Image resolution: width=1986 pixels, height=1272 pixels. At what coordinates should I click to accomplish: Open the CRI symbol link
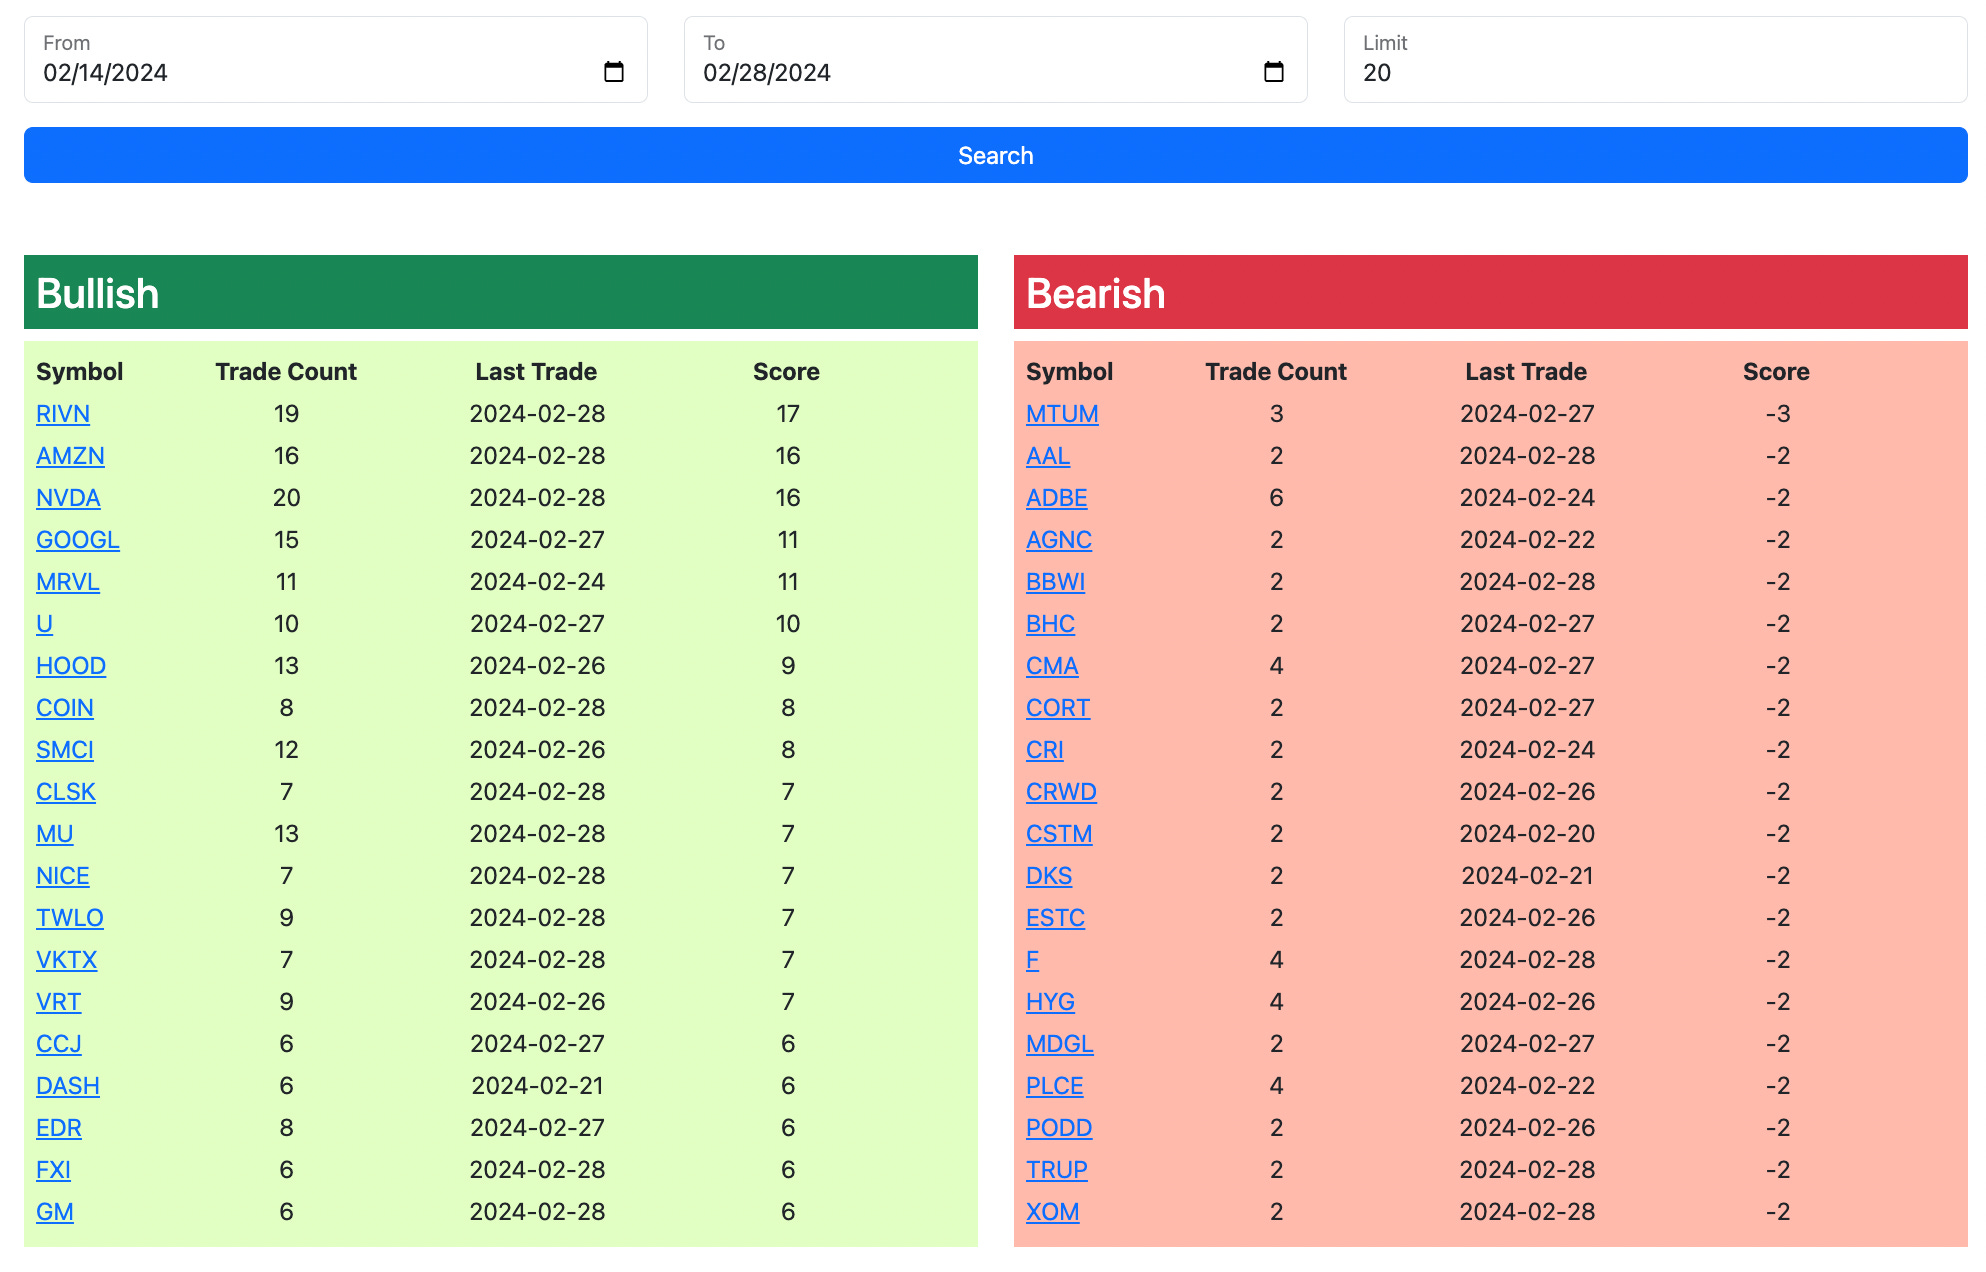(x=1045, y=750)
